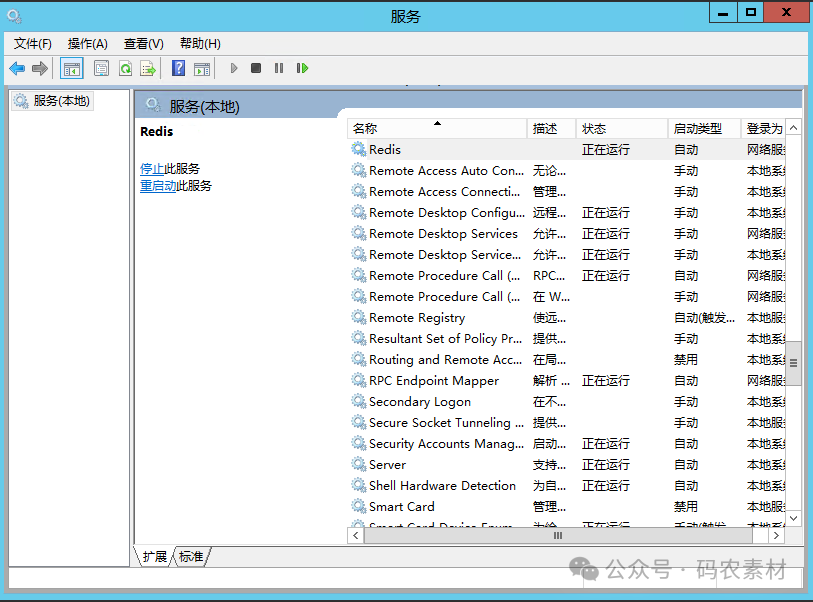The image size is (813, 602).
Task: Select Security Accounts Manag... row
Action: coord(566,443)
